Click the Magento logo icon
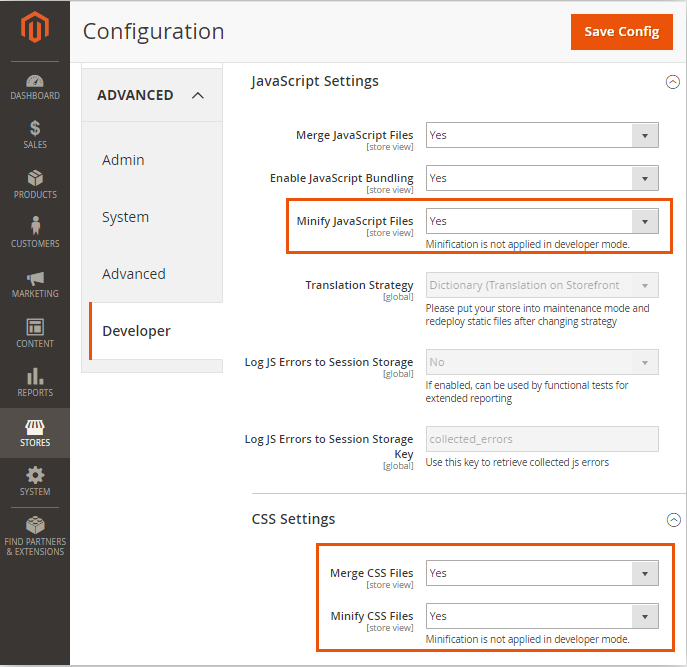Image resolution: width=687 pixels, height=667 pixels. 35,30
